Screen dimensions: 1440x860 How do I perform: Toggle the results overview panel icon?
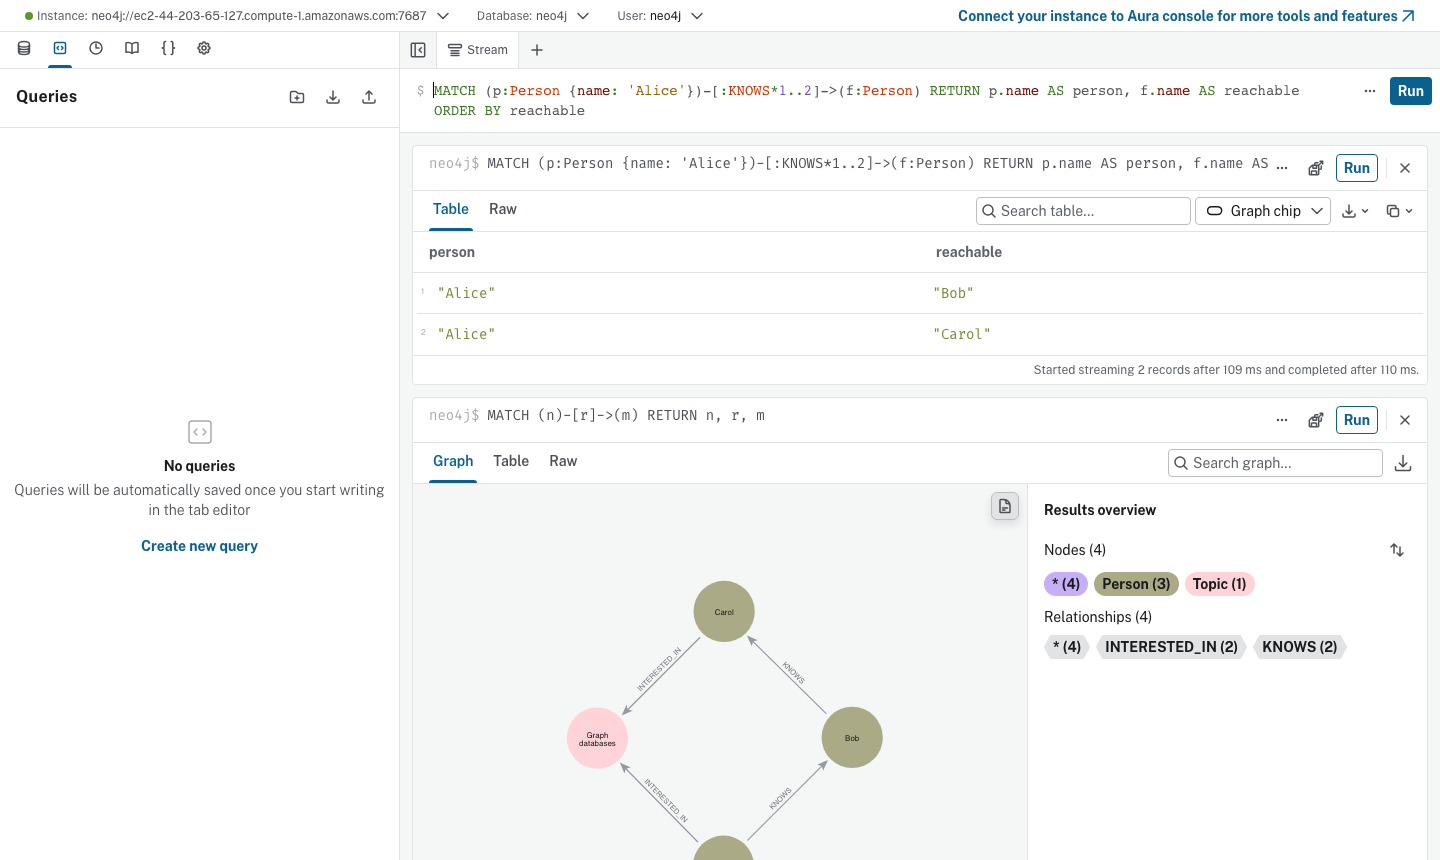[x=1005, y=506]
